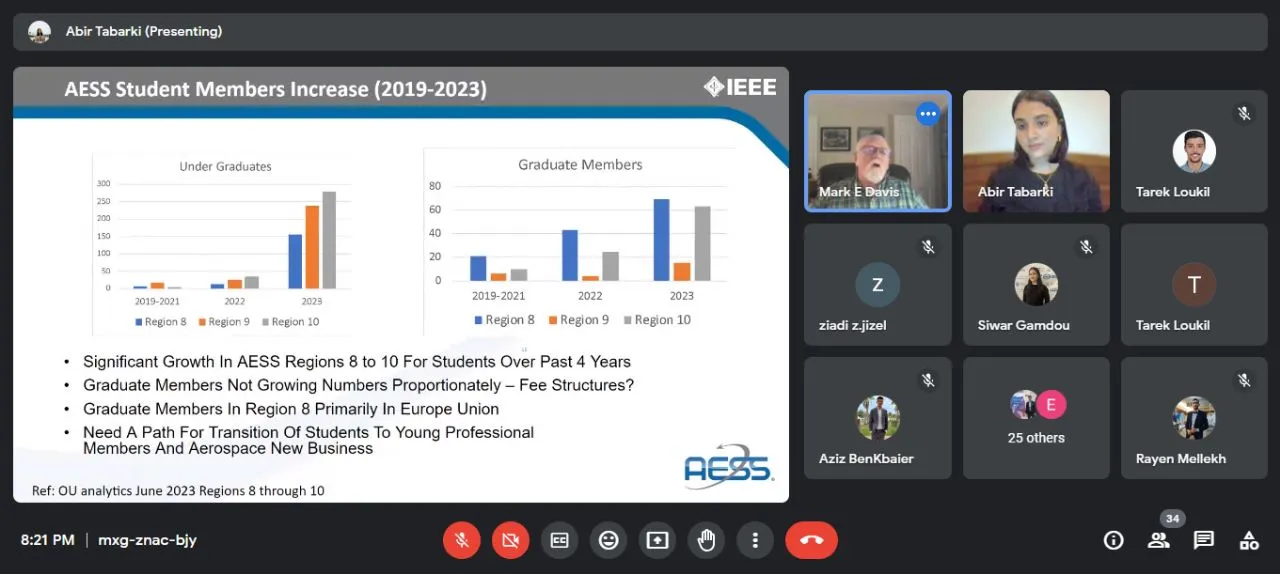This screenshot has height=574, width=1280.
Task: Turn on camera with the red video button
Action: click(511, 540)
